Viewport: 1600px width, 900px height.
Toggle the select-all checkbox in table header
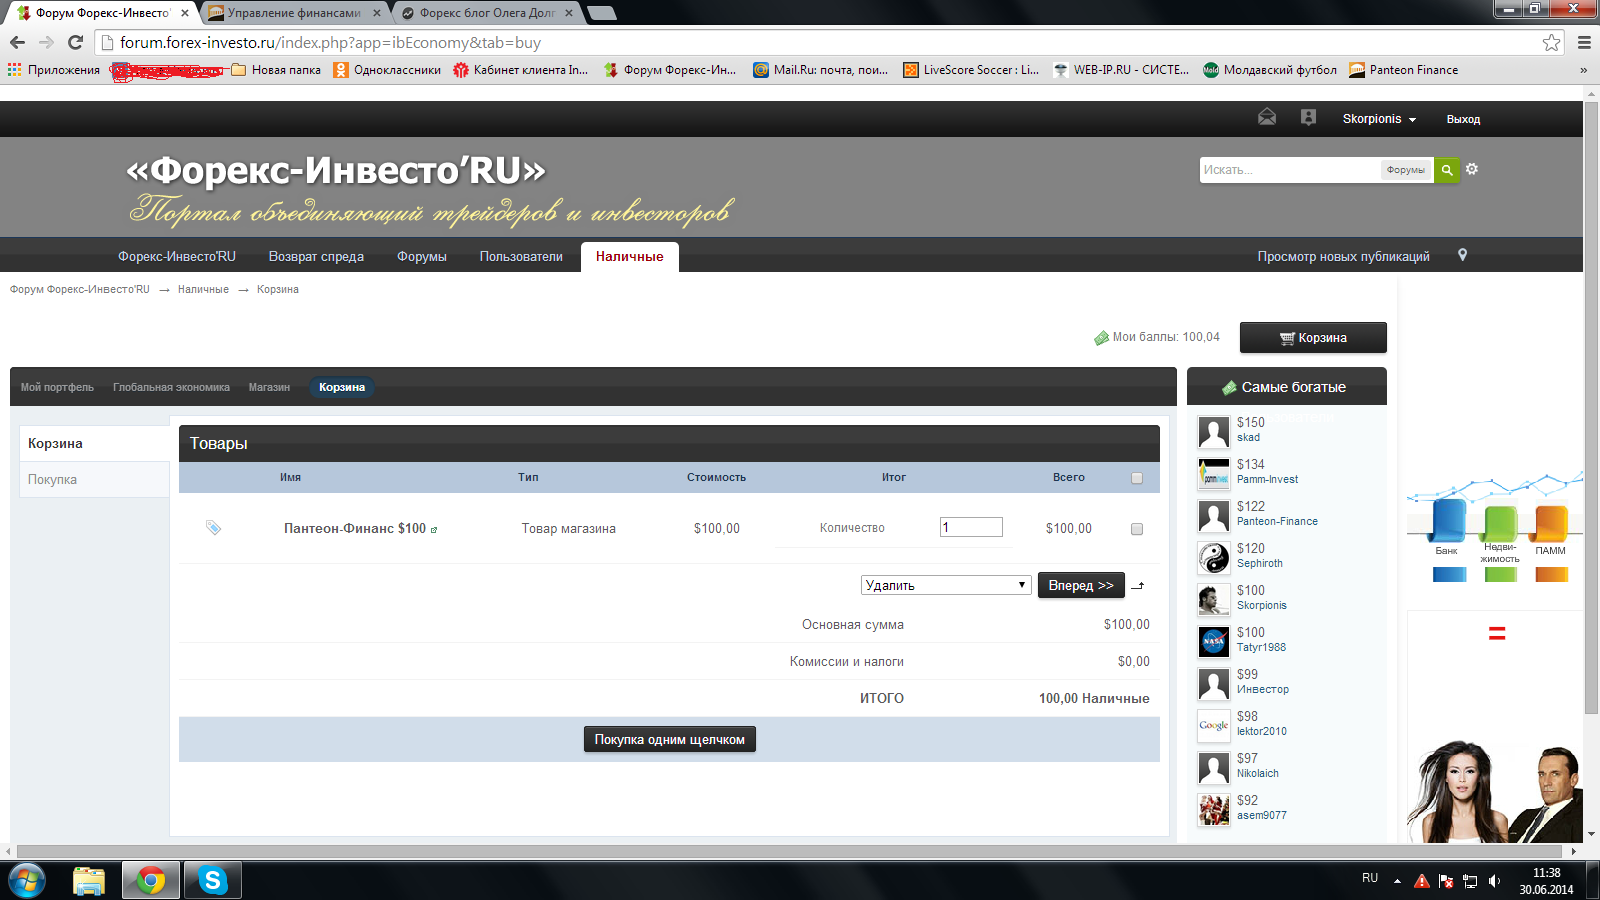point(1136,478)
